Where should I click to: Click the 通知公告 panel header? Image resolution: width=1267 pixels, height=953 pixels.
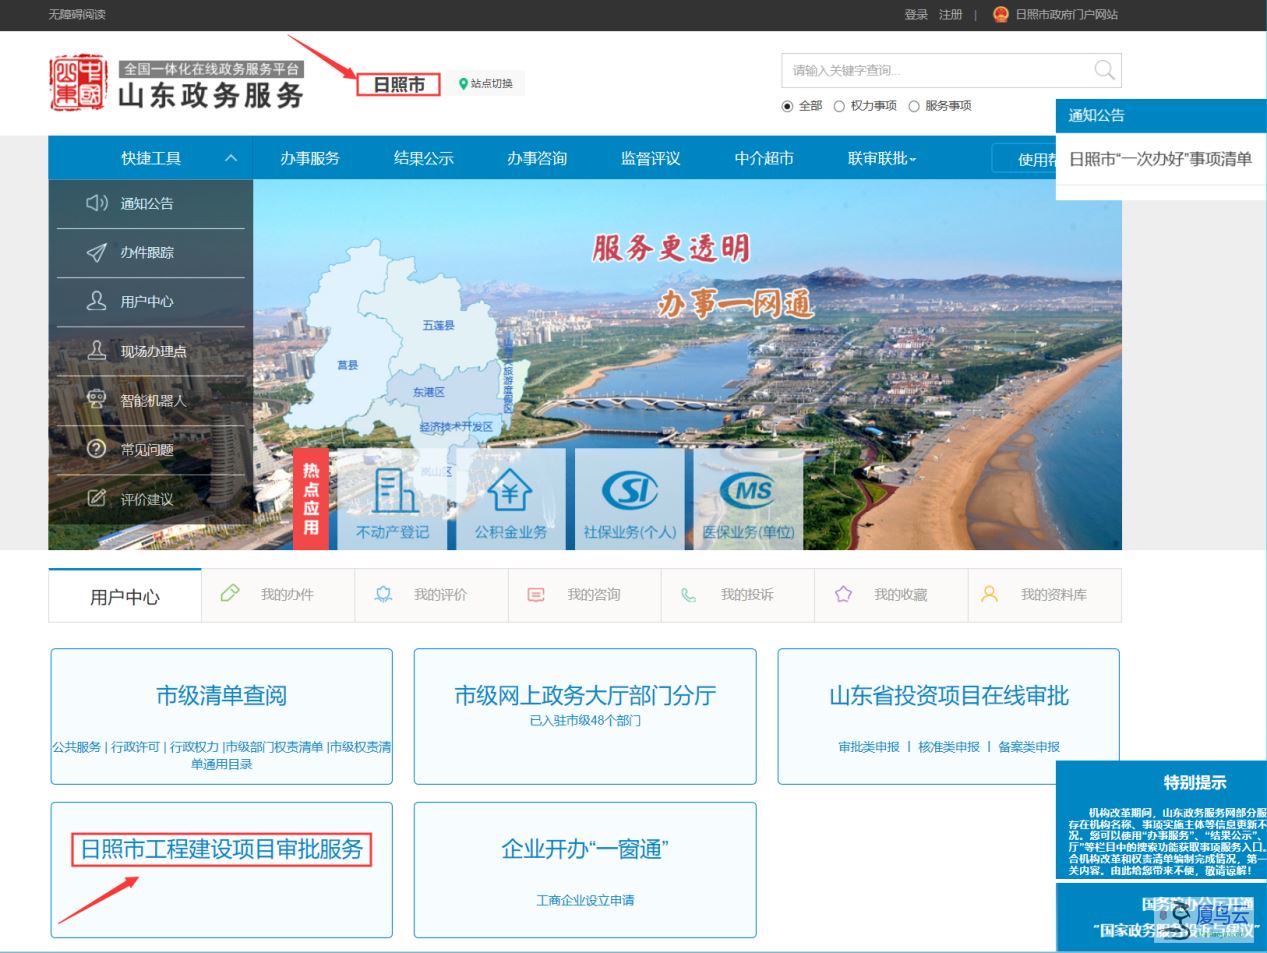point(1161,115)
